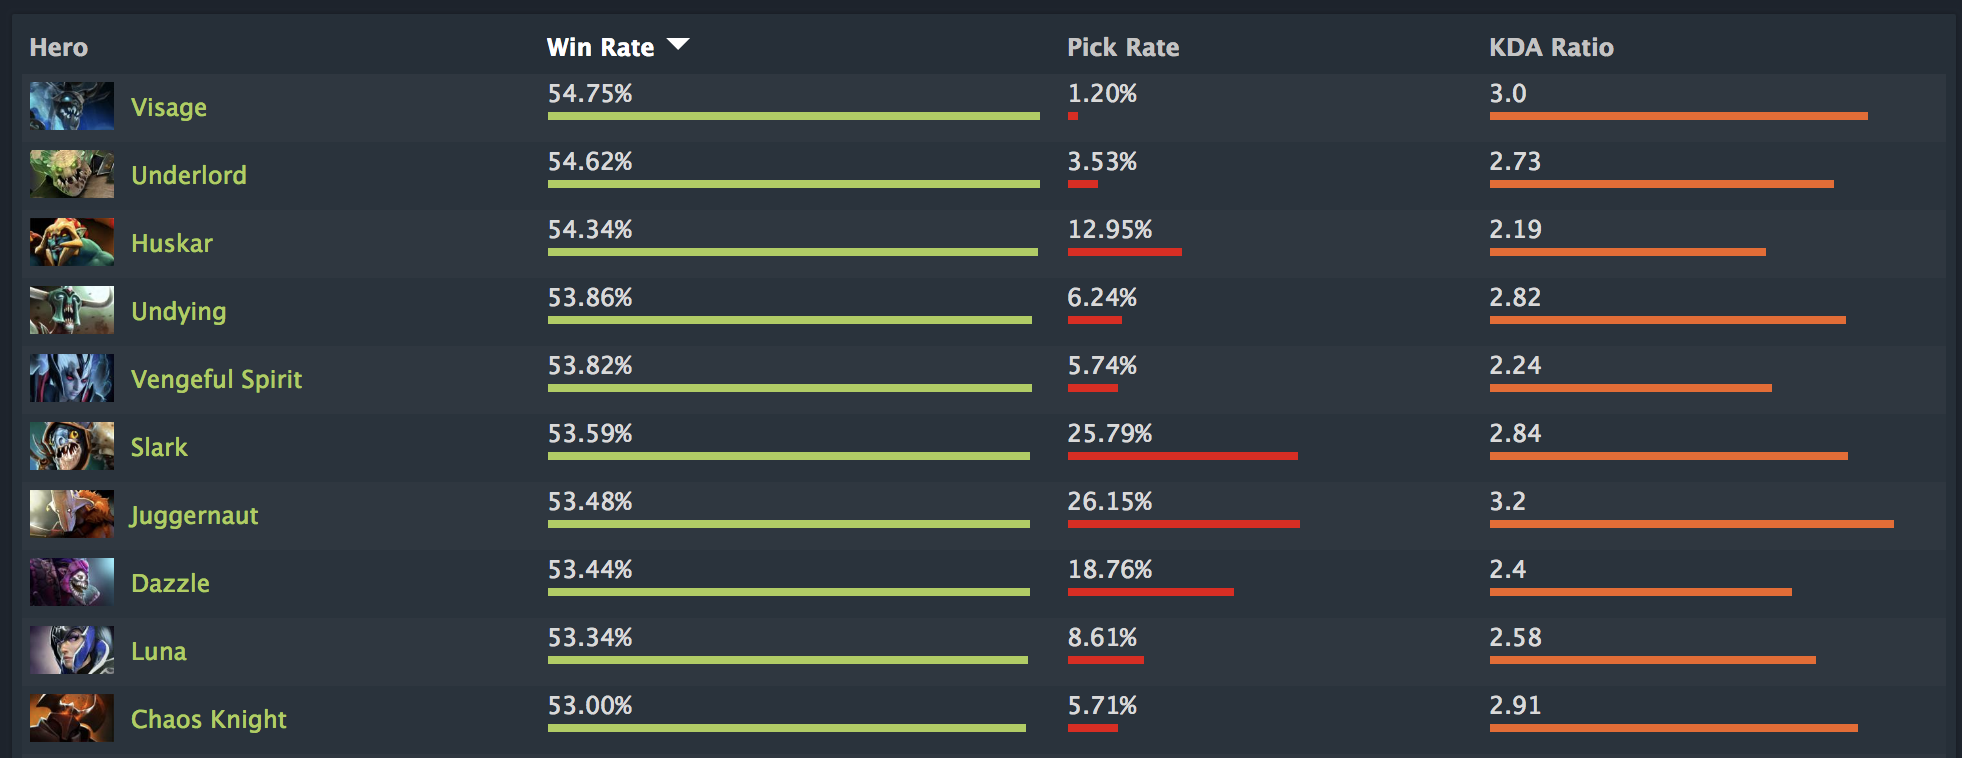Open Visage hero portrait icon
Image resolution: width=1962 pixels, height=758 pixels.
[x=72, y=106]
